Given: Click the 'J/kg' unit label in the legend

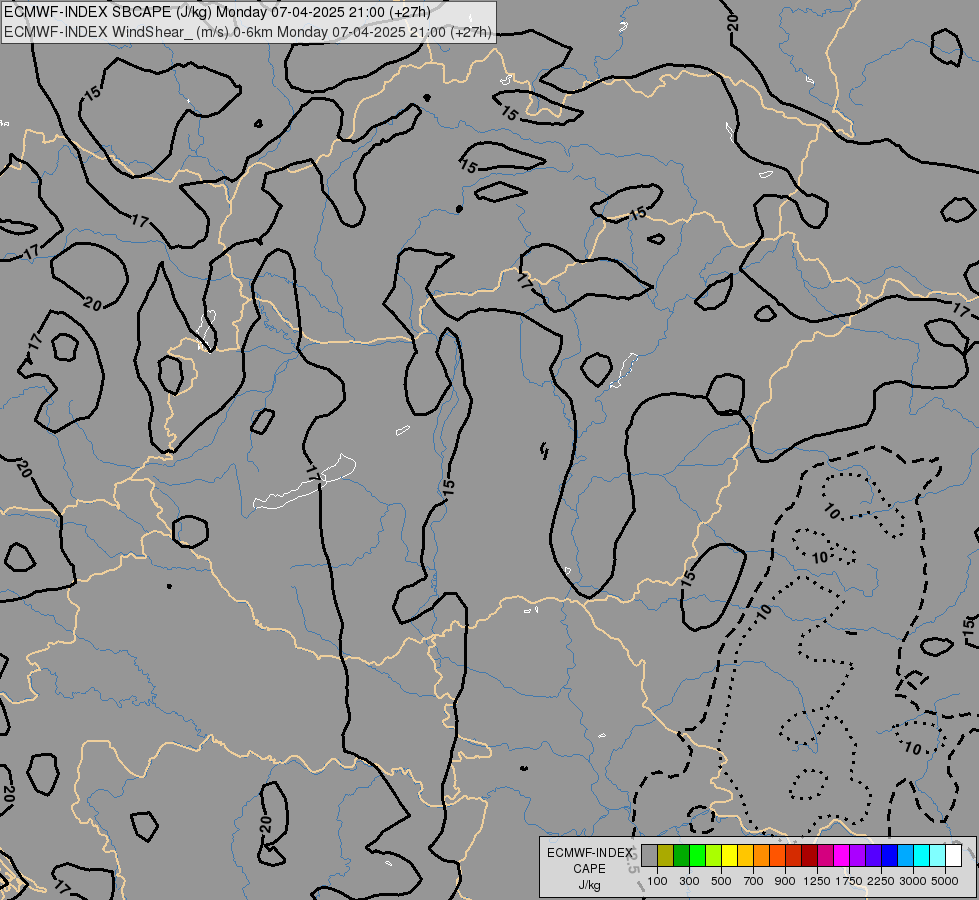Looking at the screenshot, I should (589, 886).
